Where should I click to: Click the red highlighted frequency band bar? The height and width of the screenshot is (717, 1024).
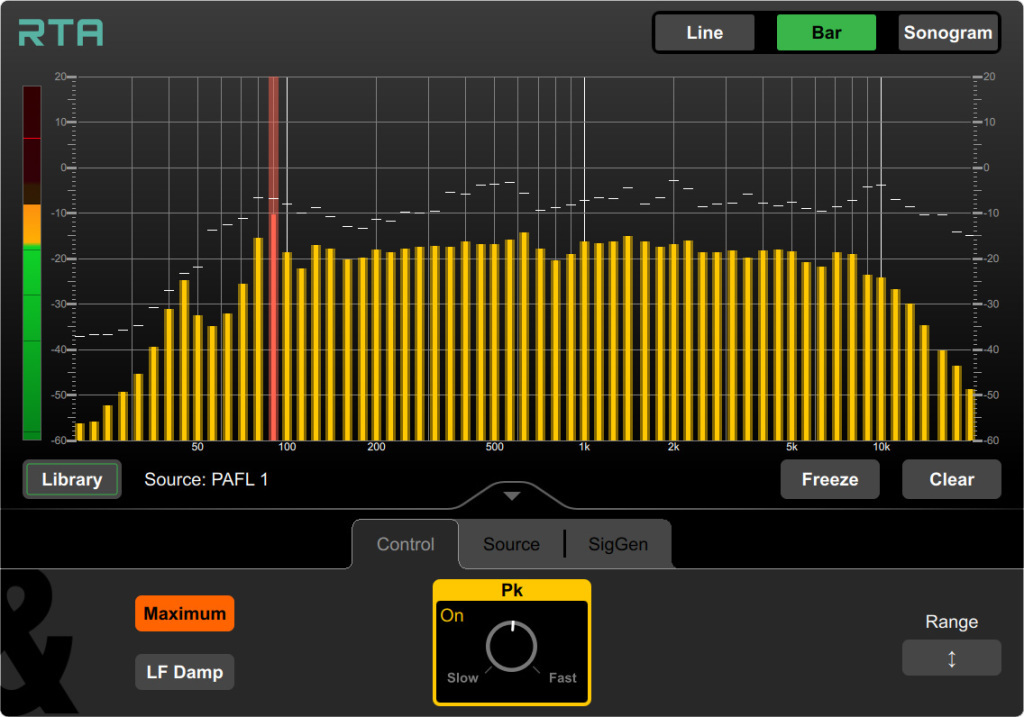(274, 259)
